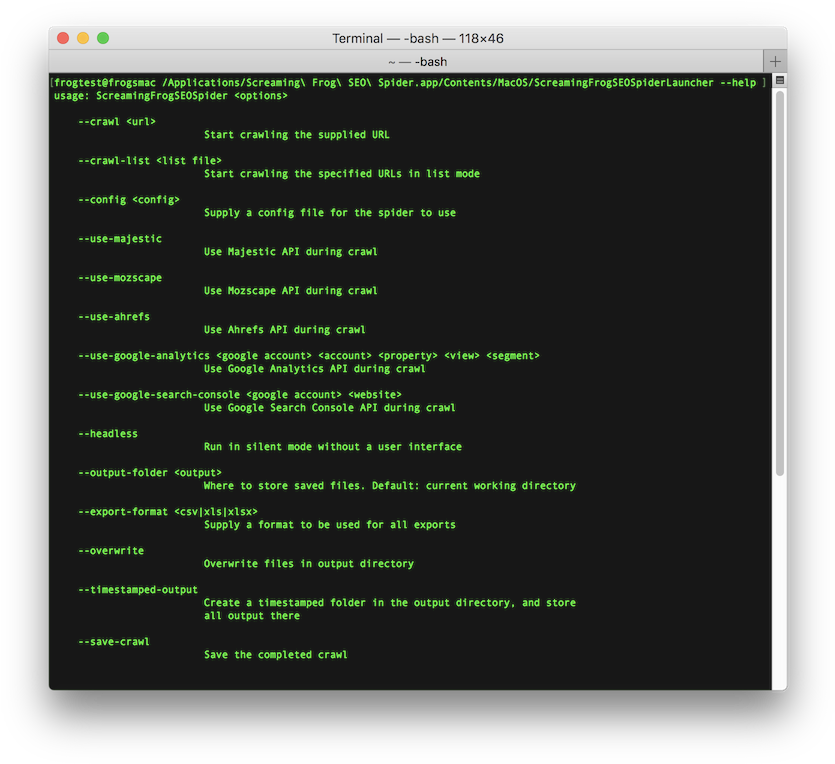Open a new terminal tab with plus button

[x=775, y=62]
